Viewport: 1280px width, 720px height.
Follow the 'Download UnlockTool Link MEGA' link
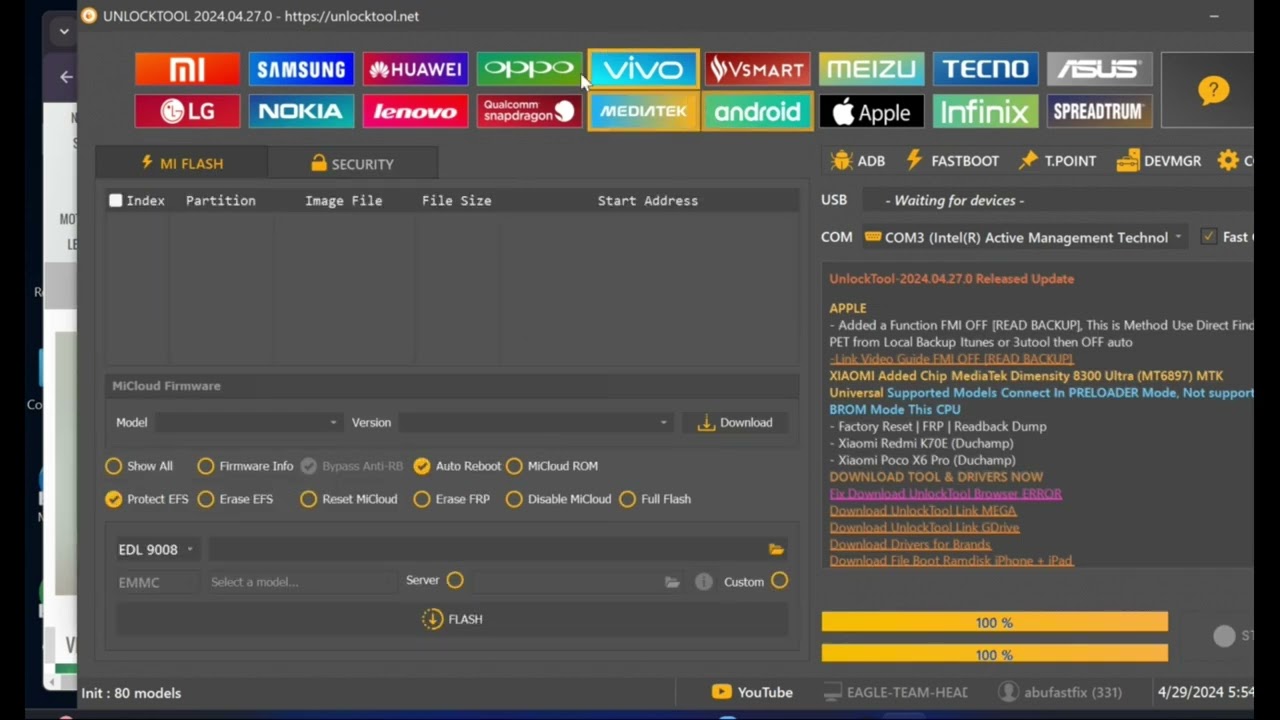(x=922, y=510)
